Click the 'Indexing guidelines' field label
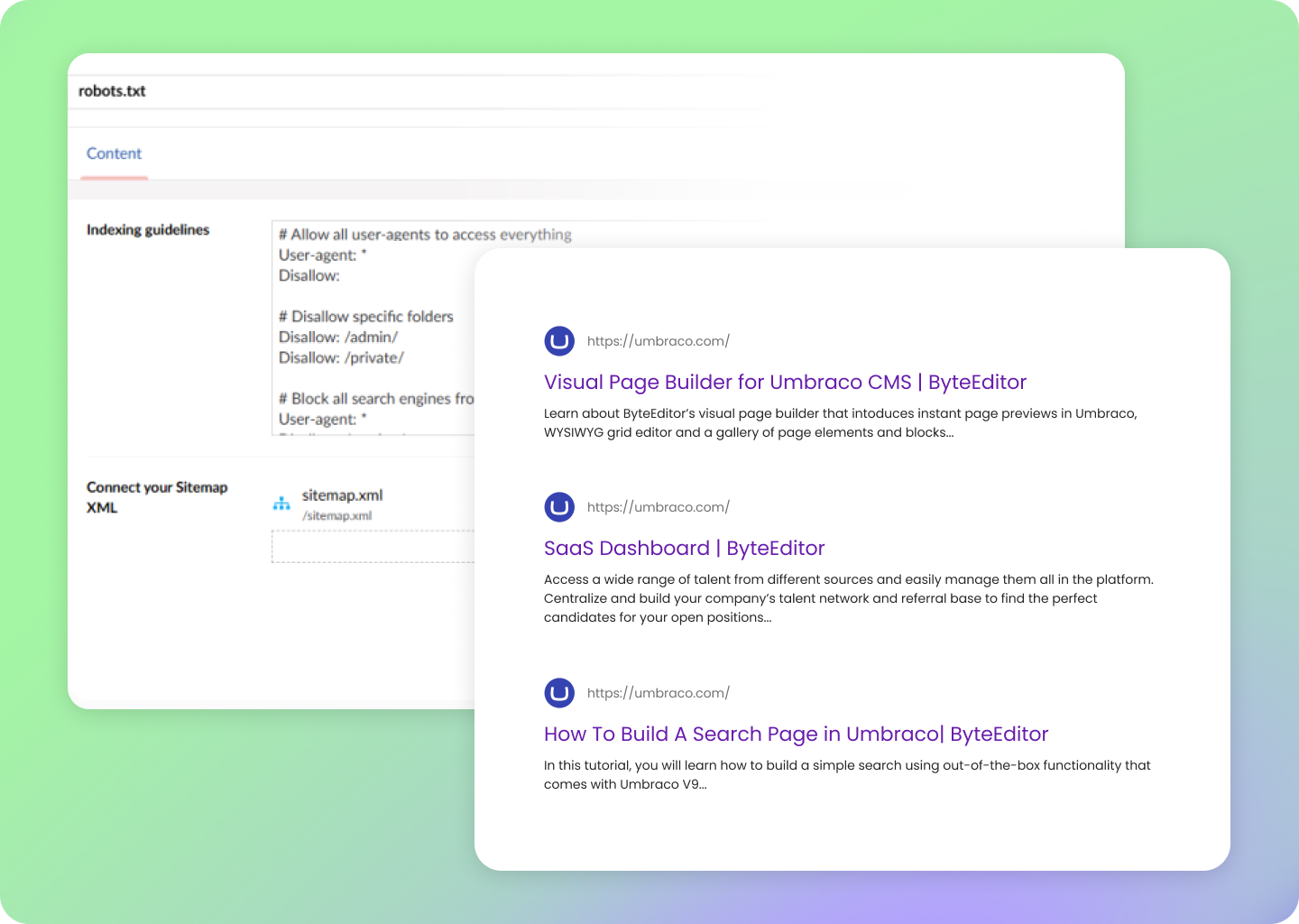Viewport: 1299px width, 924px height. [x=148, y=230]
